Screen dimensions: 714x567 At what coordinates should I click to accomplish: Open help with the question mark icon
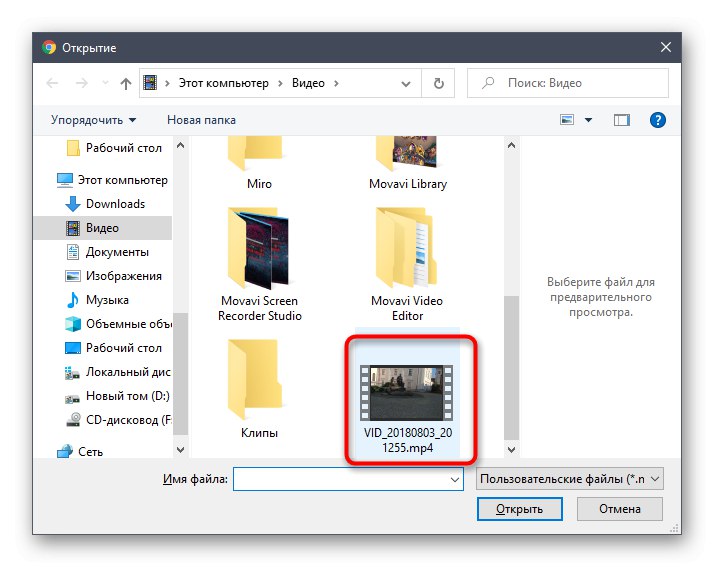coord(658,120)
